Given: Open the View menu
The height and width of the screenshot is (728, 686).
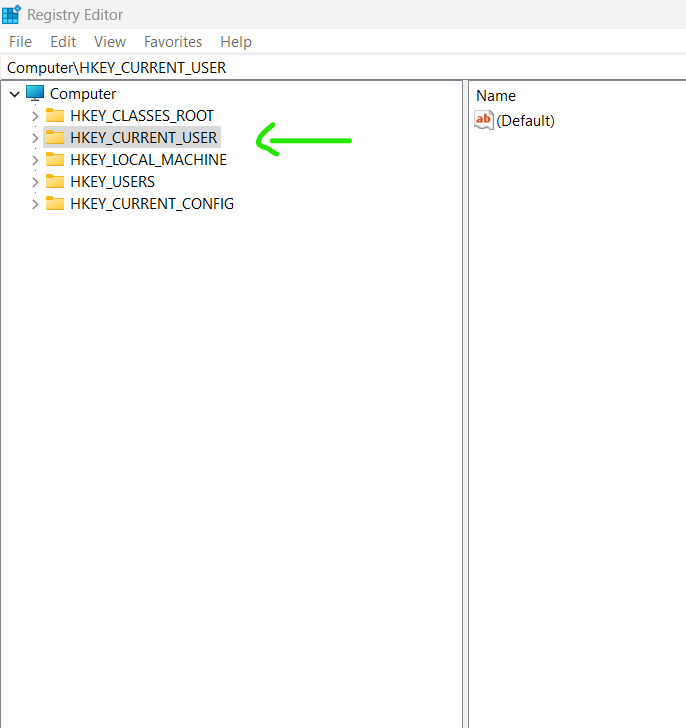Looking at the screenshot, I should 110,42.
